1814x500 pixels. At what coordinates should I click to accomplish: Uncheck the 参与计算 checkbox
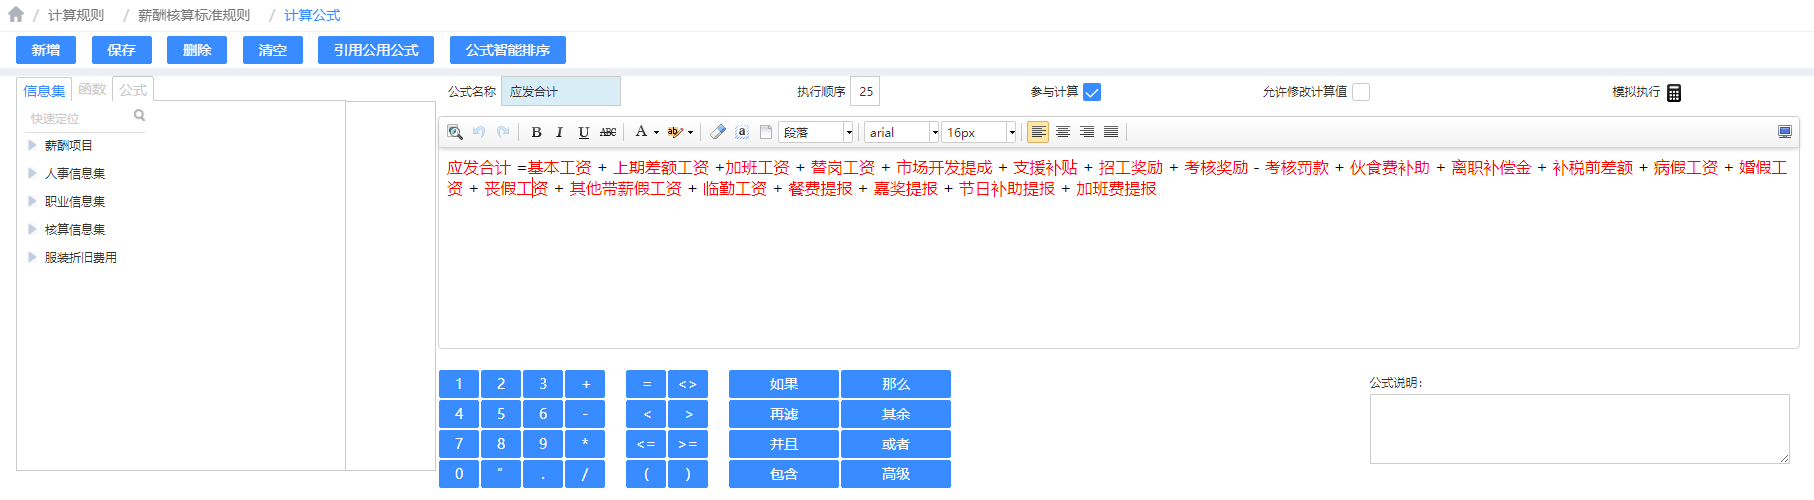pos(1092,92)
